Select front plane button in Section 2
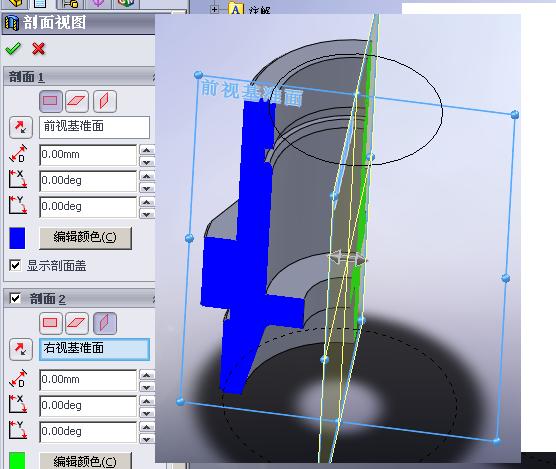Screen dimensions: 556x469 pos(51,323)
